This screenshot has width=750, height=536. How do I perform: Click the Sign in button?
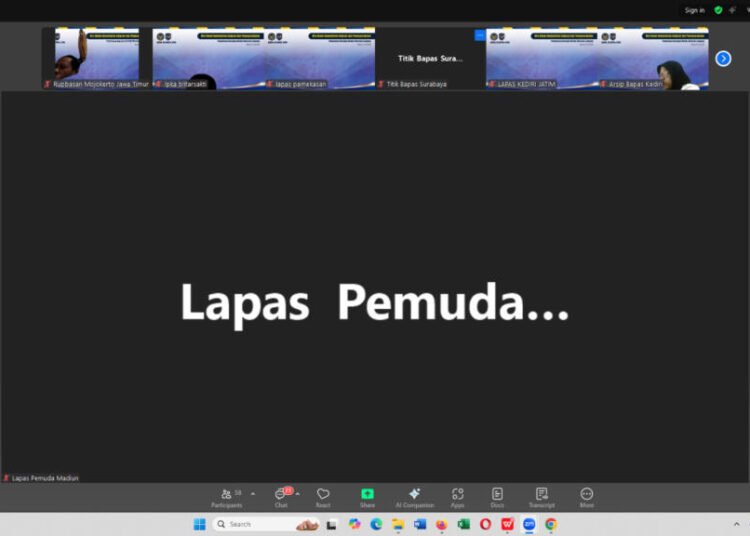point(694,10)
